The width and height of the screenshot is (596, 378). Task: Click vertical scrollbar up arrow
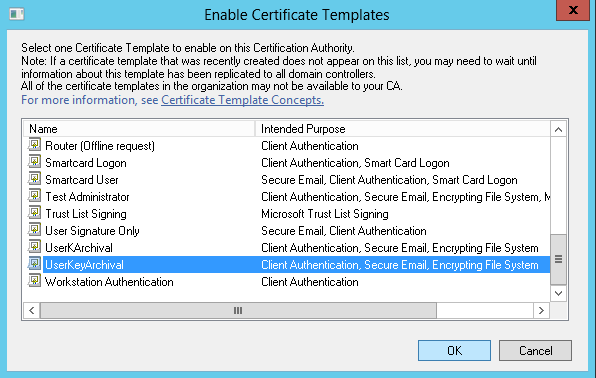558,130
